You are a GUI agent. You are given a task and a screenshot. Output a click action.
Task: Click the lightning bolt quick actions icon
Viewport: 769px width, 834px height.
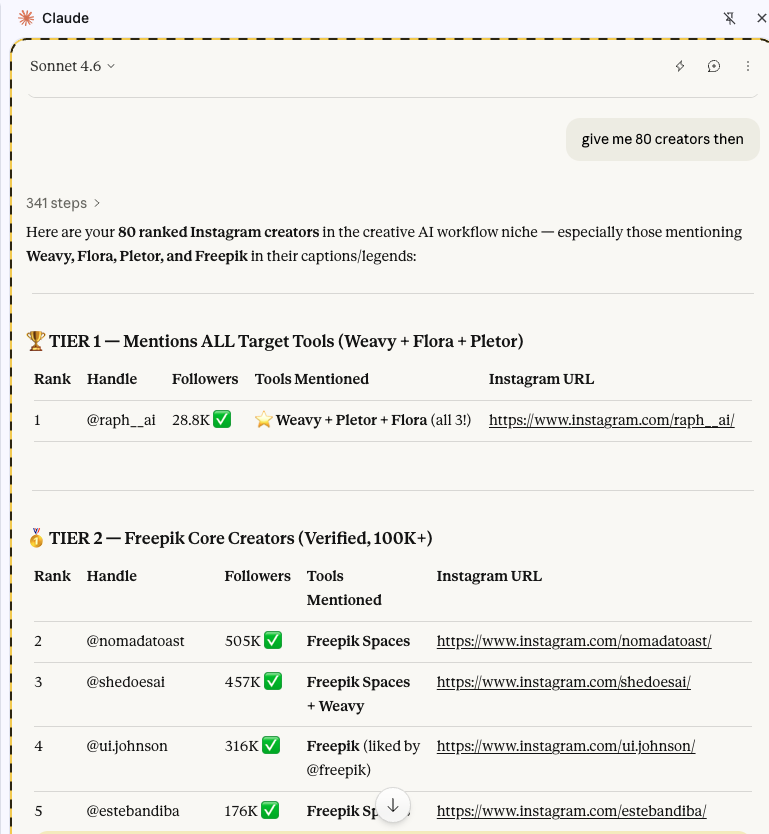(680, 66)
